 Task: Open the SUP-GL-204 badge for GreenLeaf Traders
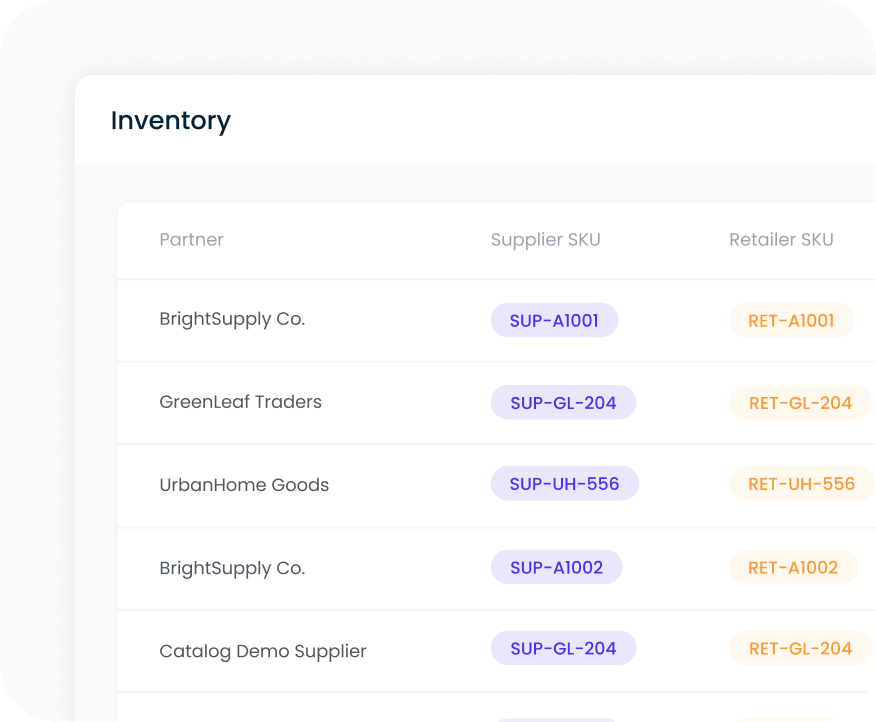tap(563, 402)
